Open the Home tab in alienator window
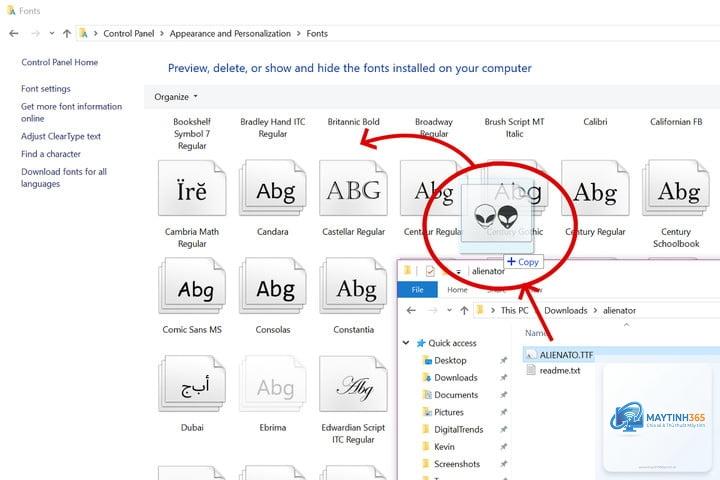This screenshot has width=720, height=480. coord(457,290)
